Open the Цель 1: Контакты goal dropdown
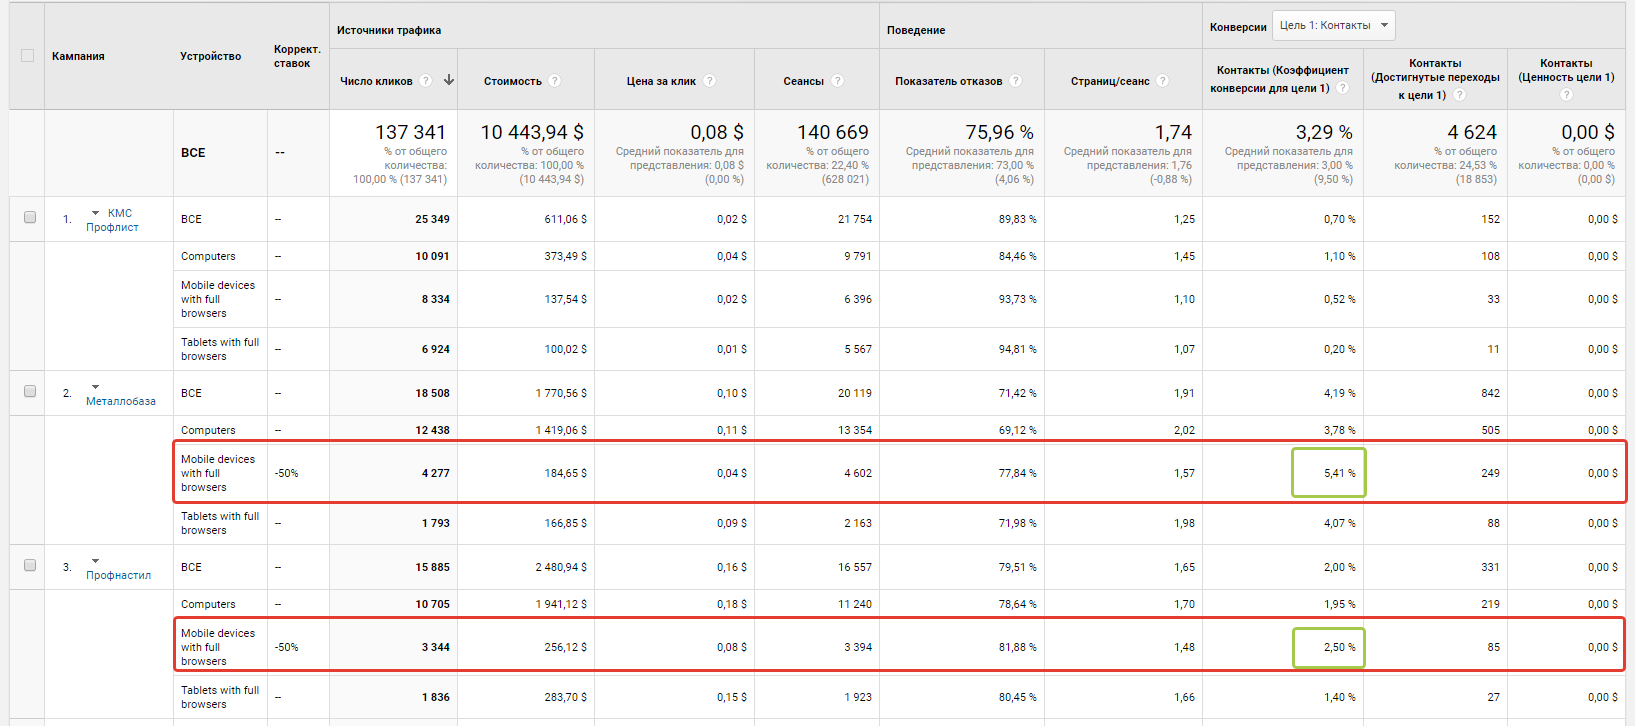This screenshot has height=726, width=1635. [1333, 25]
